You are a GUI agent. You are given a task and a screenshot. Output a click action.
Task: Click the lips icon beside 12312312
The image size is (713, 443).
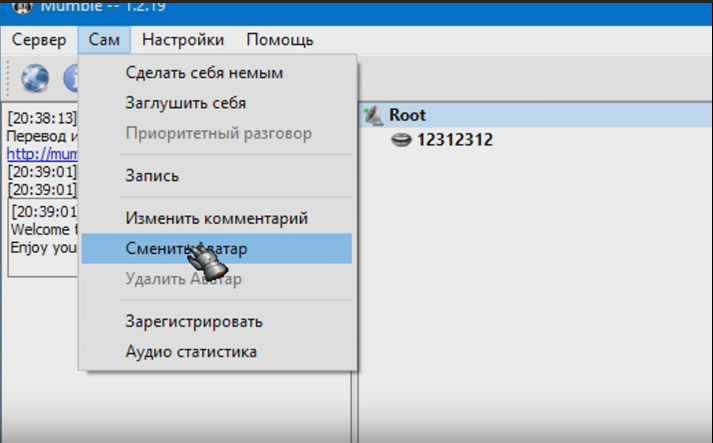[x=401, y=140]
